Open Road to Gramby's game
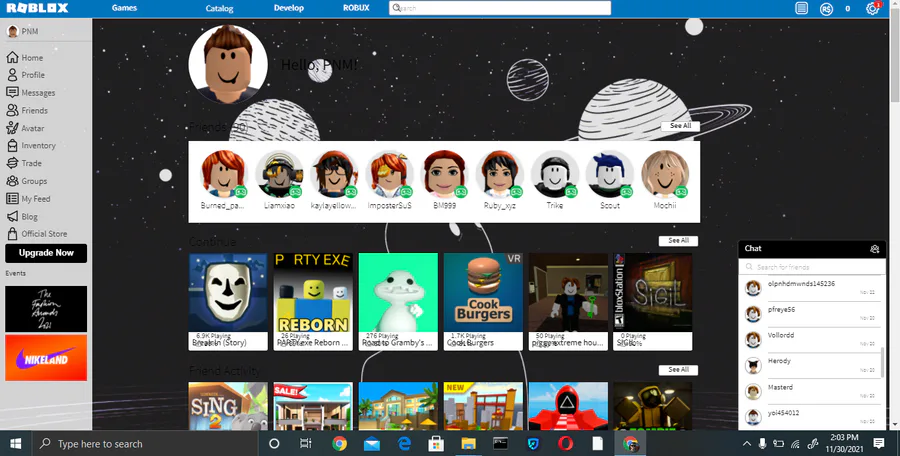Viewport: 900px width, 456px height. coord(398,302)
